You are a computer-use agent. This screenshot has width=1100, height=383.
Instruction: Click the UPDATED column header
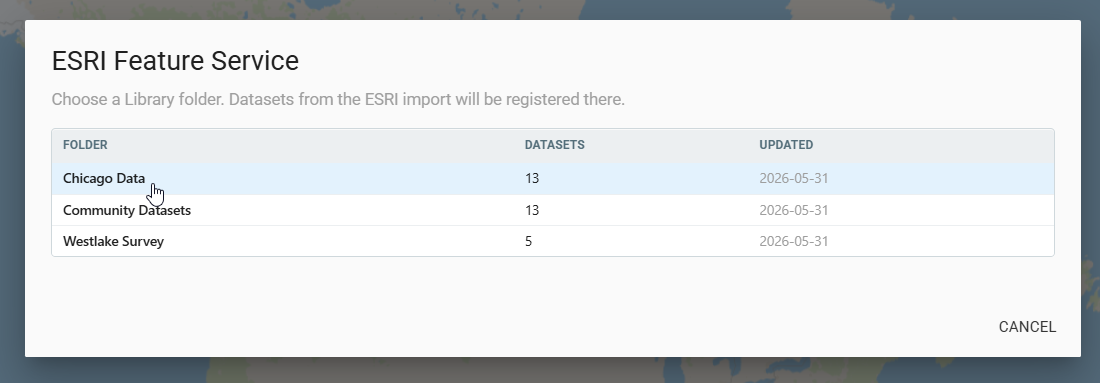click(x=786, y=145)
